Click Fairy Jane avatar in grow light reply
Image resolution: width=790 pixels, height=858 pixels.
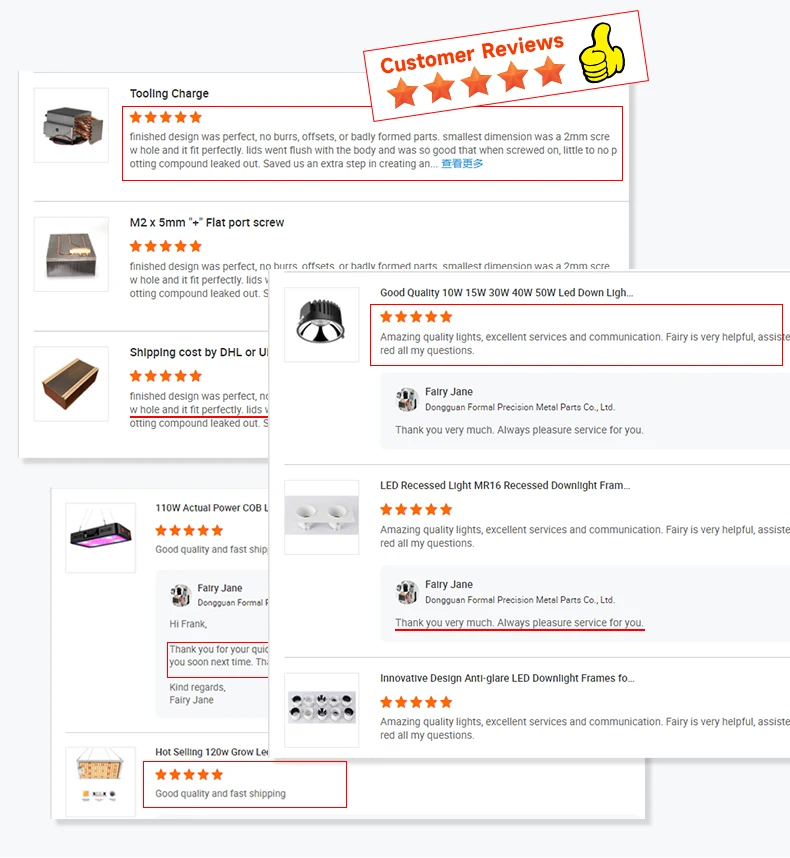click(x=180, y=595)
